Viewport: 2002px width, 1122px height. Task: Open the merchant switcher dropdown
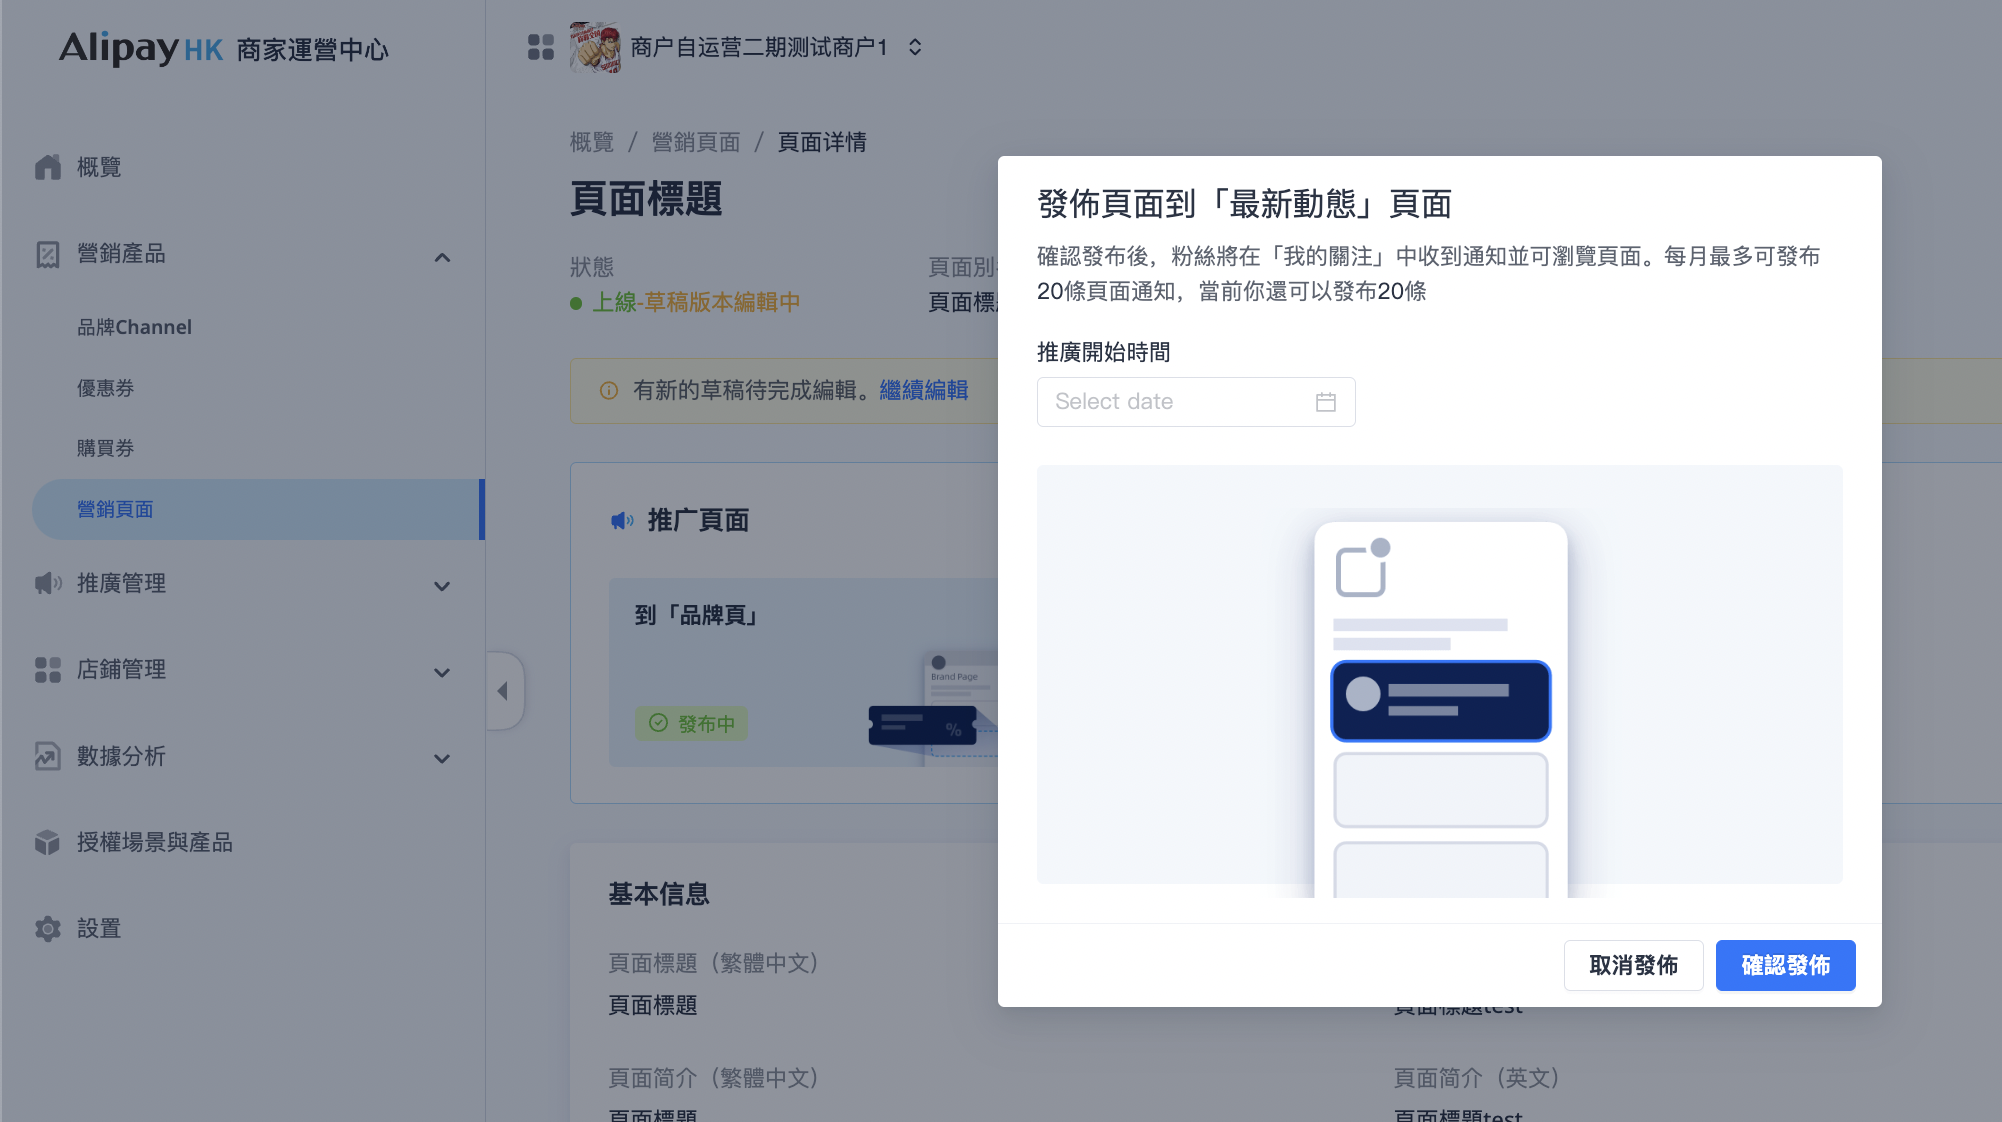915,47
